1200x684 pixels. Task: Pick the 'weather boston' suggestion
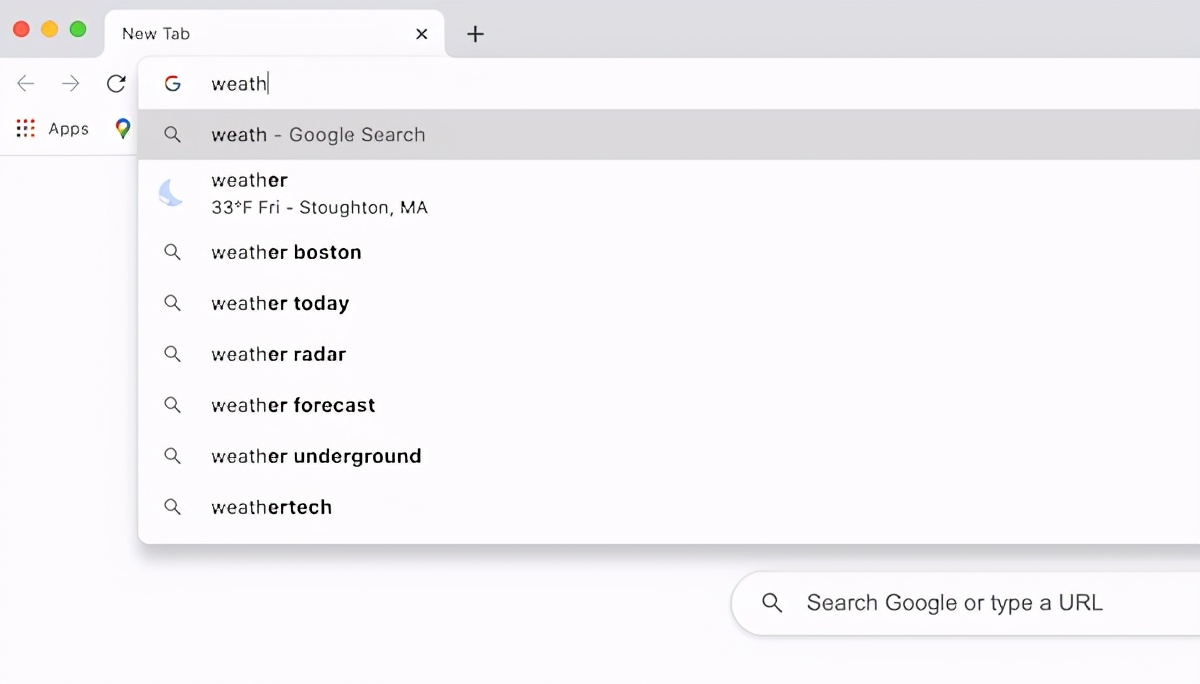tap(286, 253)
